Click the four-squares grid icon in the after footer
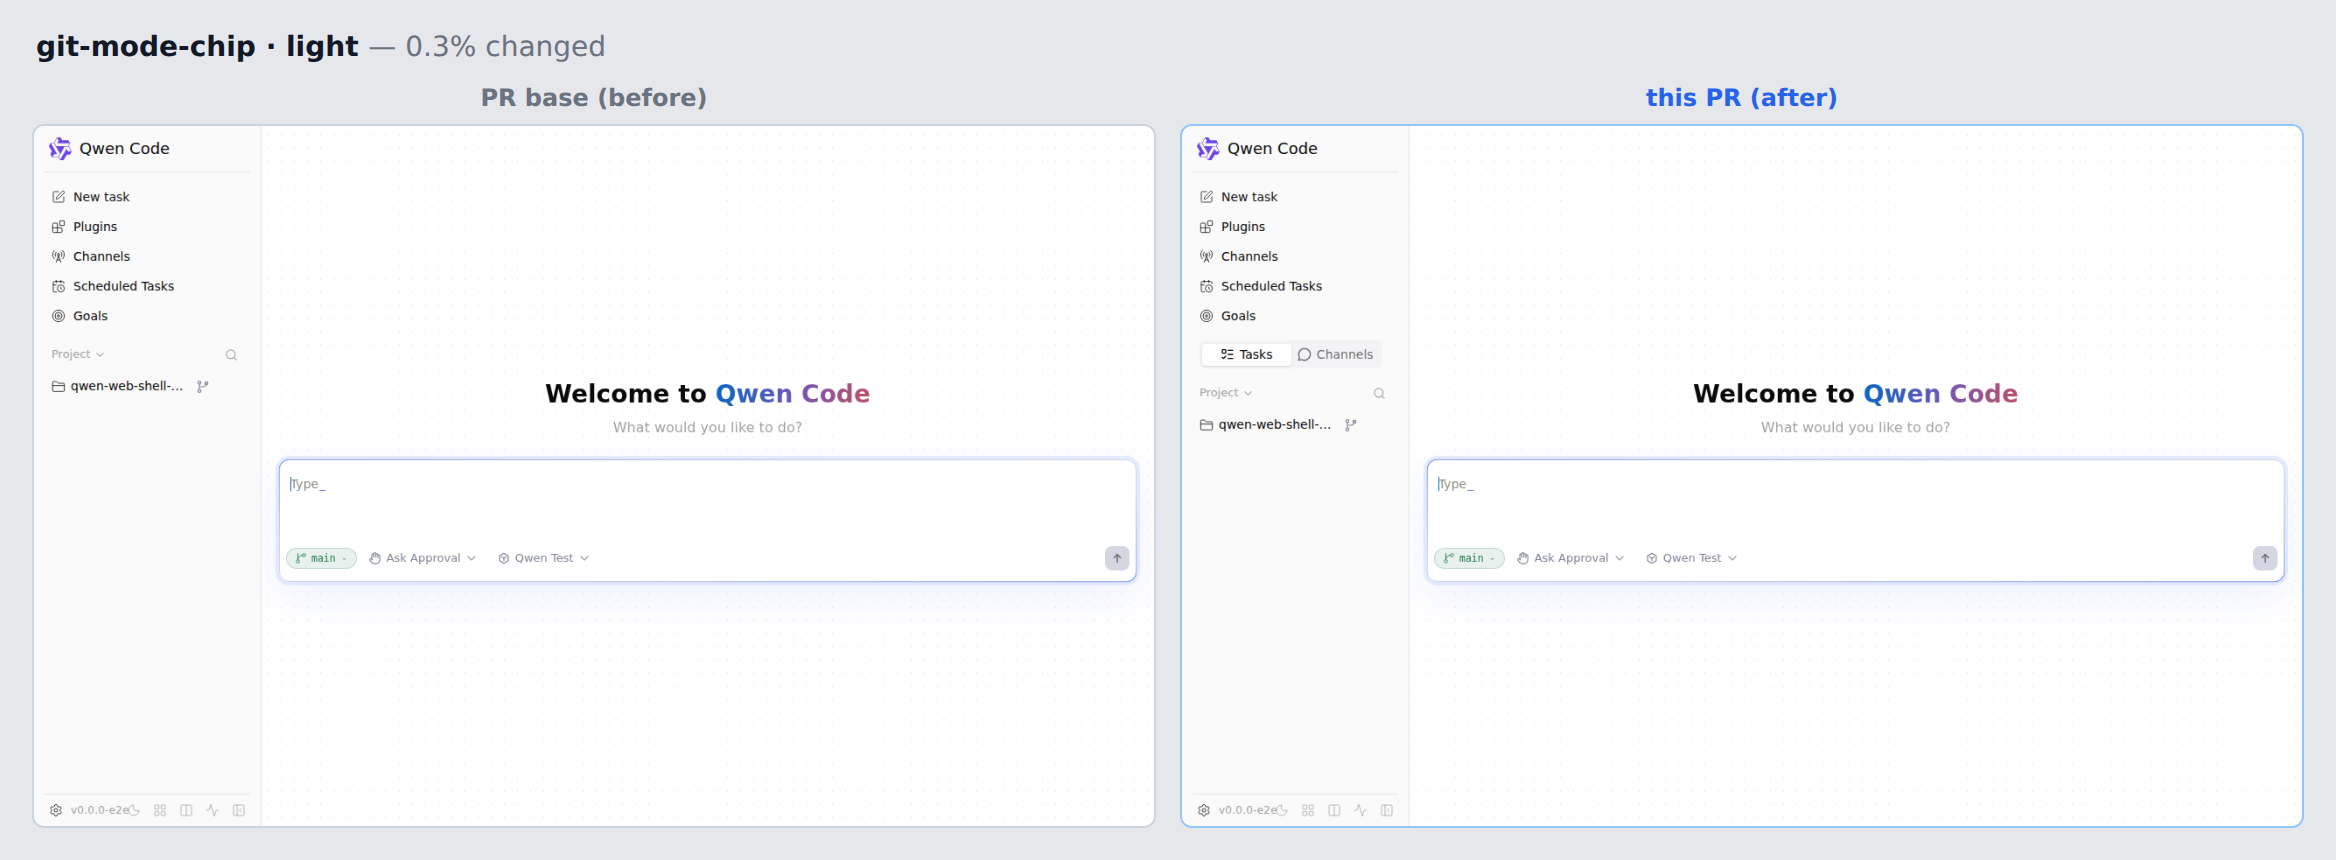This screenshot has height=860, width=2336. click(1308, 810)
